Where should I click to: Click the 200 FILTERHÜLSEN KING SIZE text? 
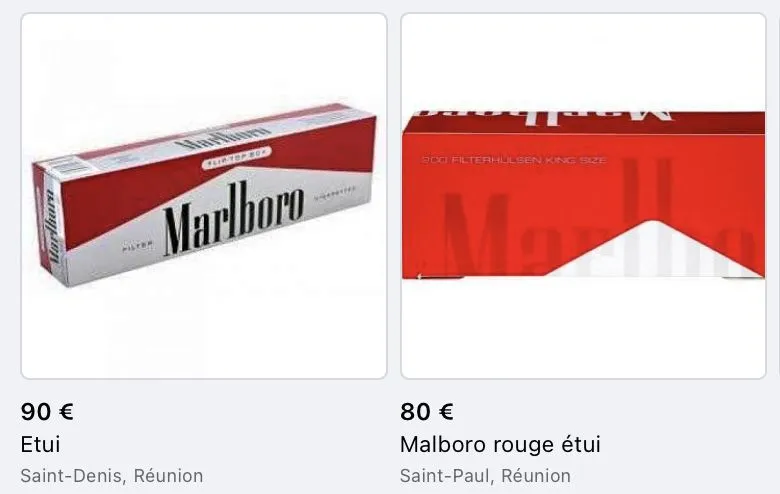(514, 160)
